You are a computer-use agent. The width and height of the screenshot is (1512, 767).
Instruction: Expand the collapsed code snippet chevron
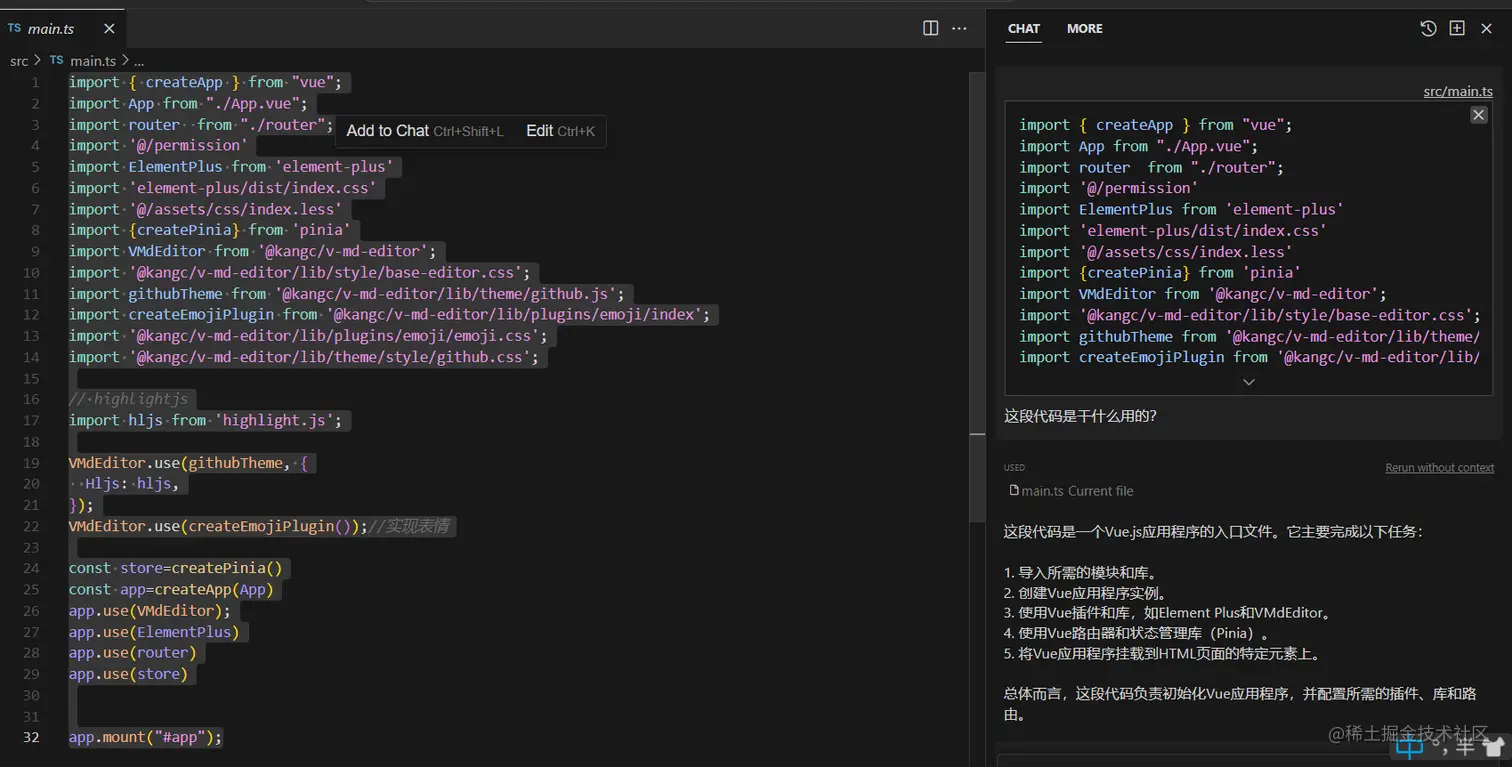tap(1248, 382)
